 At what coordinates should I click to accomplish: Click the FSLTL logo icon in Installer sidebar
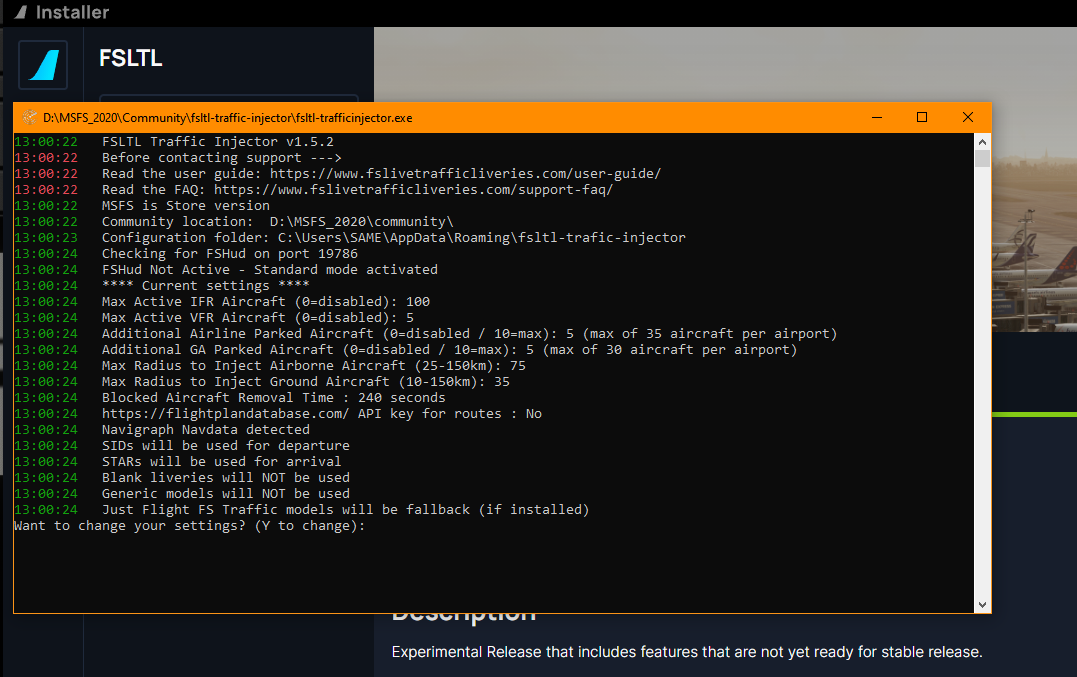43,65
